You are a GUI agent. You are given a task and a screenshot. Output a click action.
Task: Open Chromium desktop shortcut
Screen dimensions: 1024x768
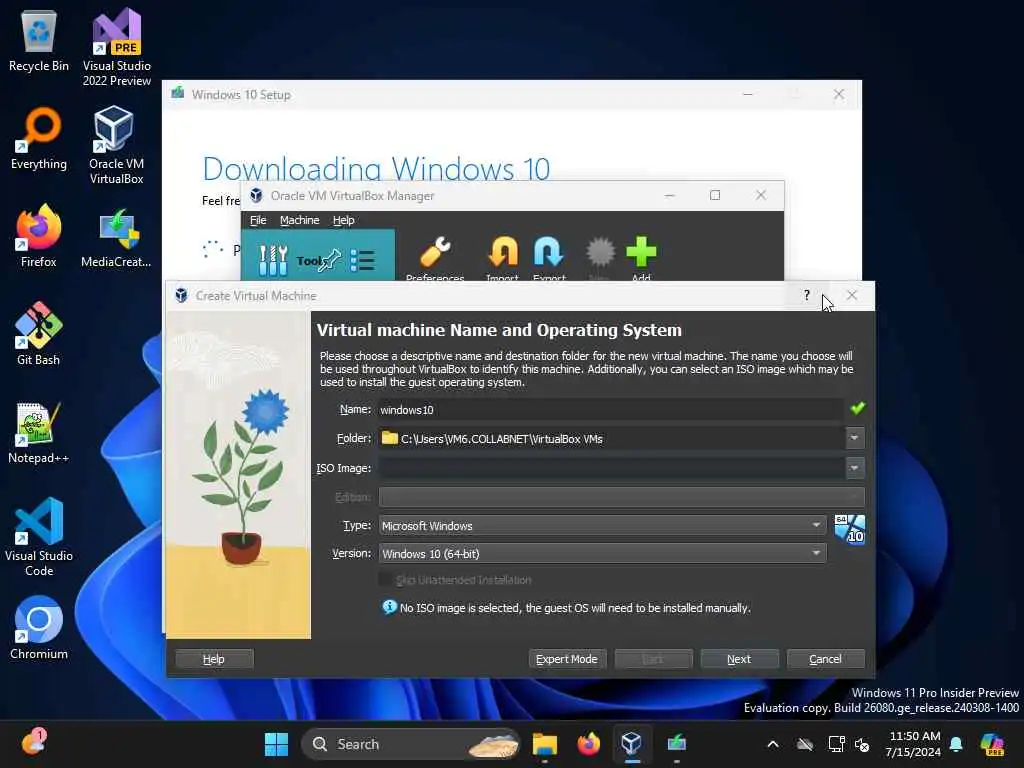coord(39,628)
